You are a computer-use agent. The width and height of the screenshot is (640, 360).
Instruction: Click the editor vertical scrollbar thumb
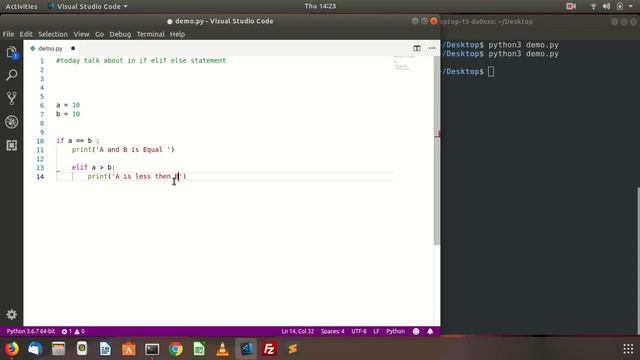(x=437, y=151)
